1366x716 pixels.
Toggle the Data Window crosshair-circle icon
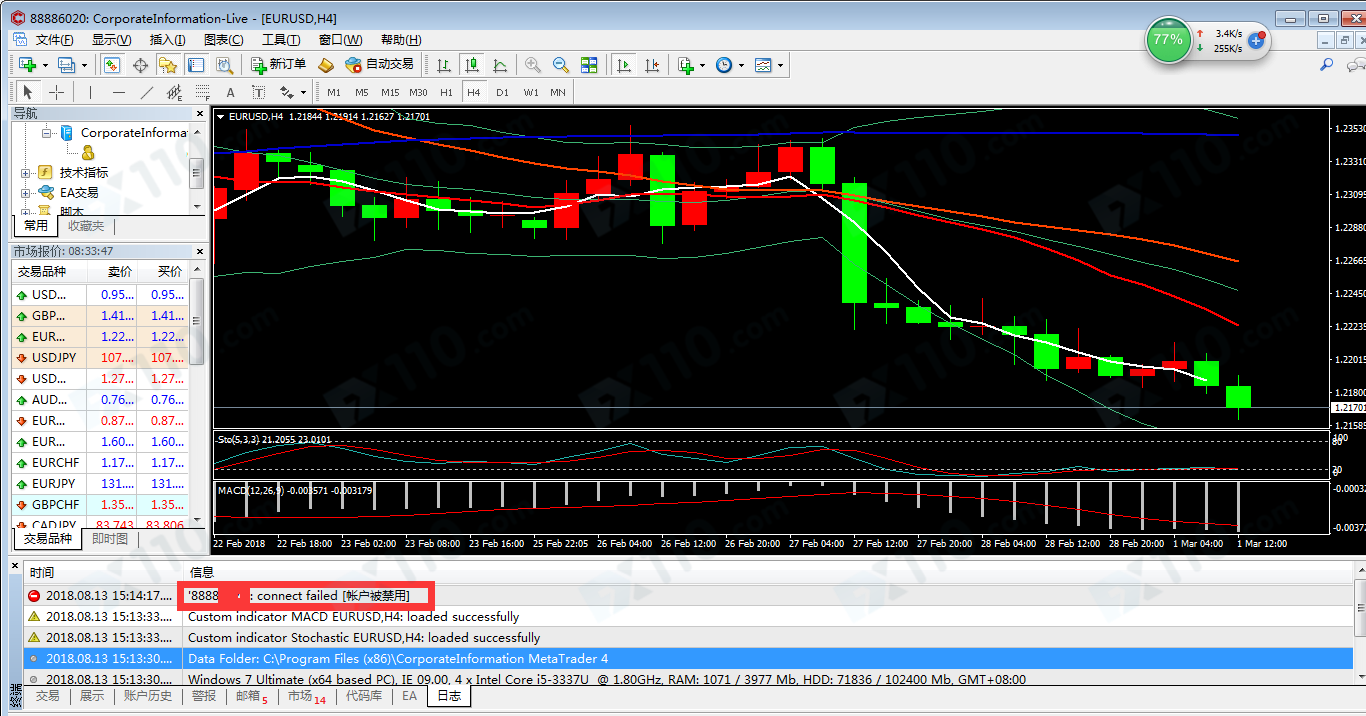click(x=140, y=64)
